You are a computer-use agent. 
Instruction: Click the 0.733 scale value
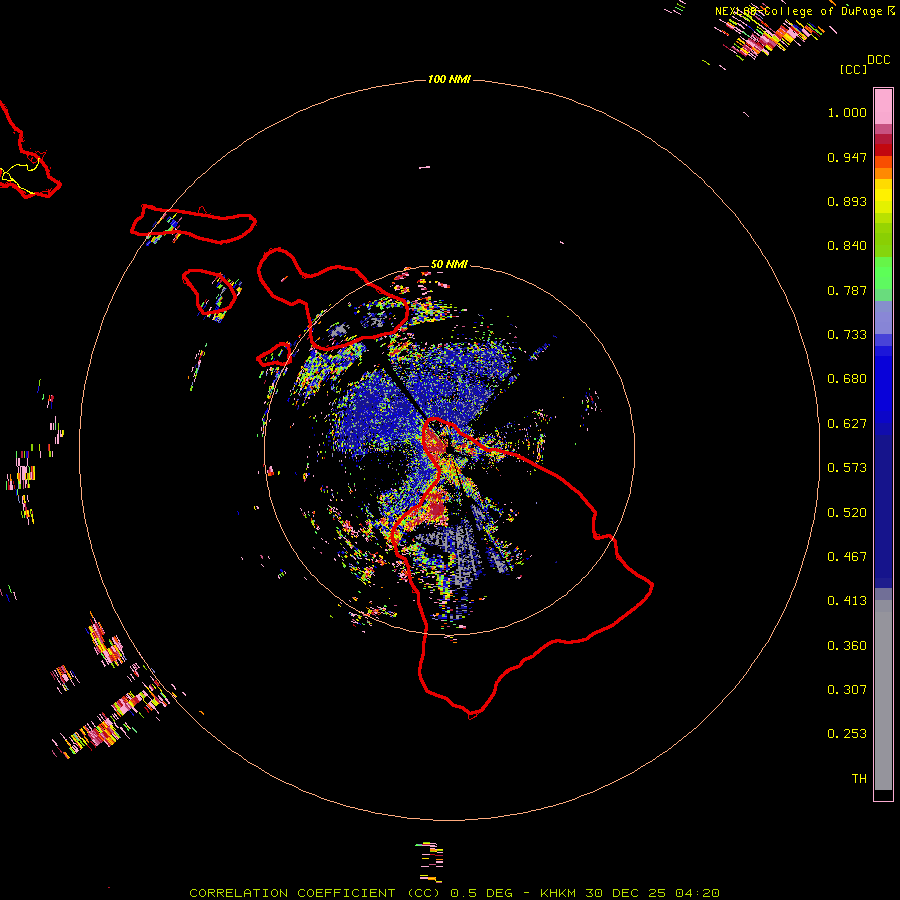(847, 335)
